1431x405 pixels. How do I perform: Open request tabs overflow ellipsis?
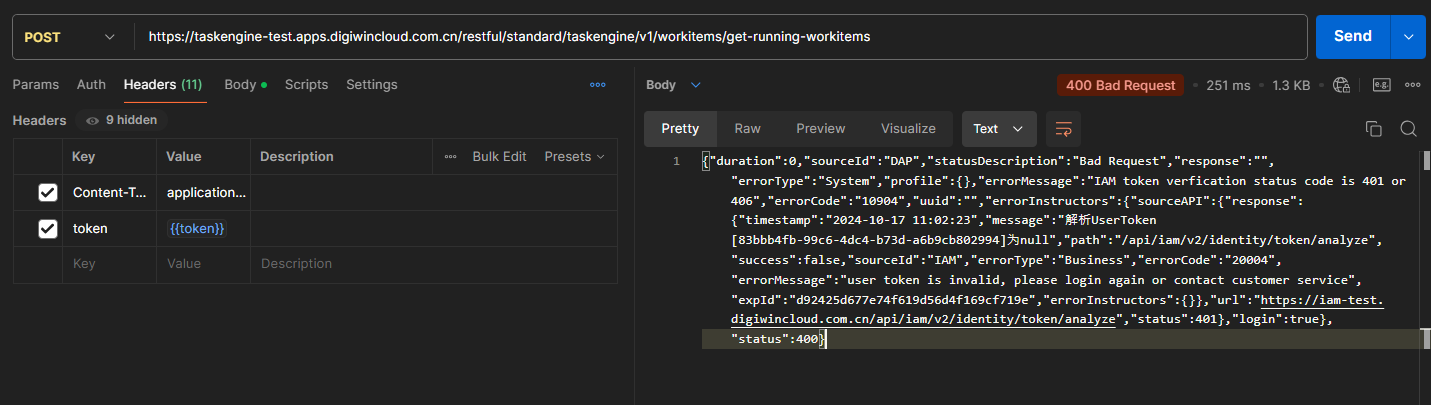pos(598,85)
